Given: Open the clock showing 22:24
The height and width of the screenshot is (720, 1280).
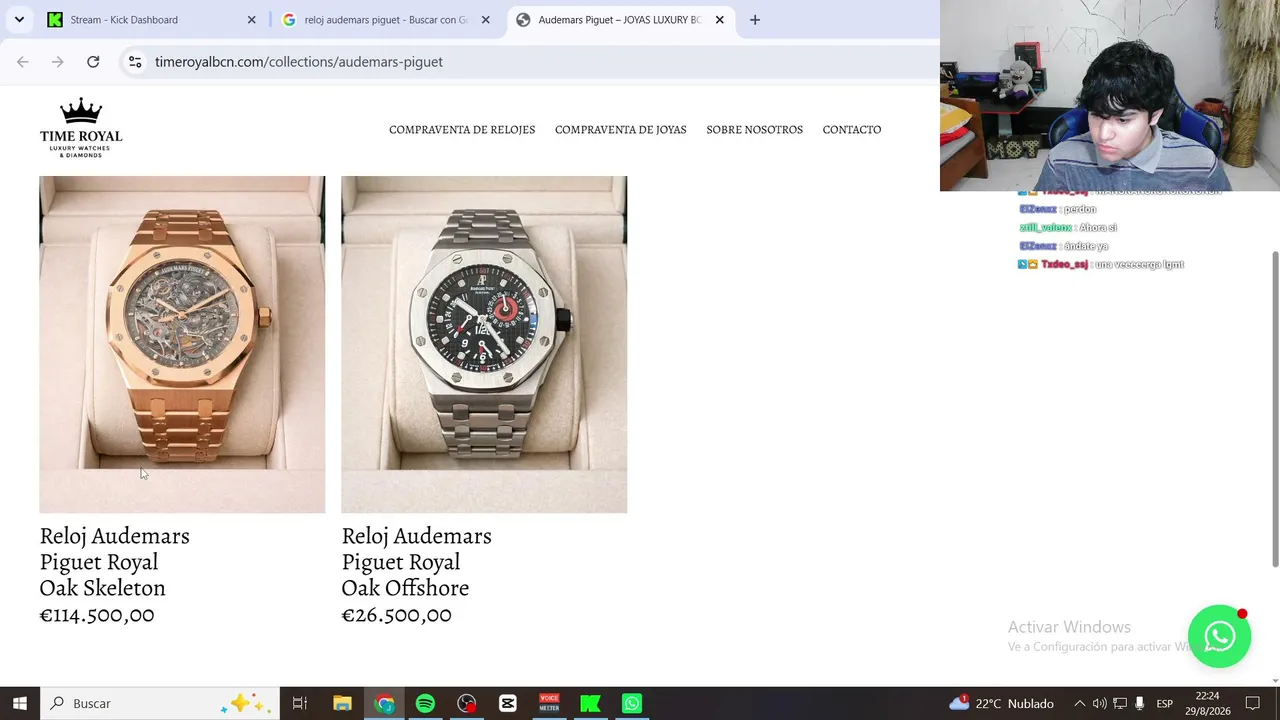Looking at the screenshot, I should (1207, 703).
